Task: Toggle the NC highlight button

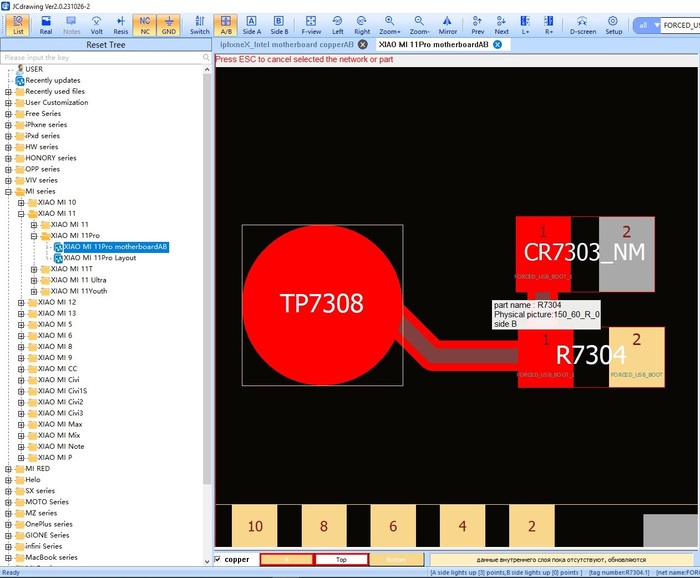Action: (145, 24)
